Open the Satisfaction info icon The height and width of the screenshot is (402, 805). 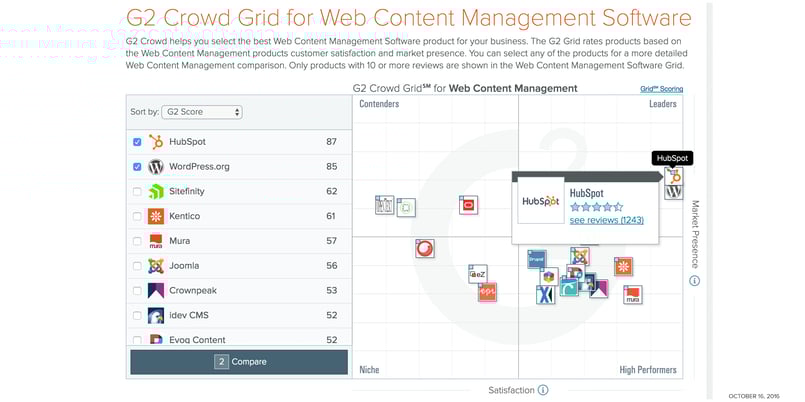coord(543,390)
